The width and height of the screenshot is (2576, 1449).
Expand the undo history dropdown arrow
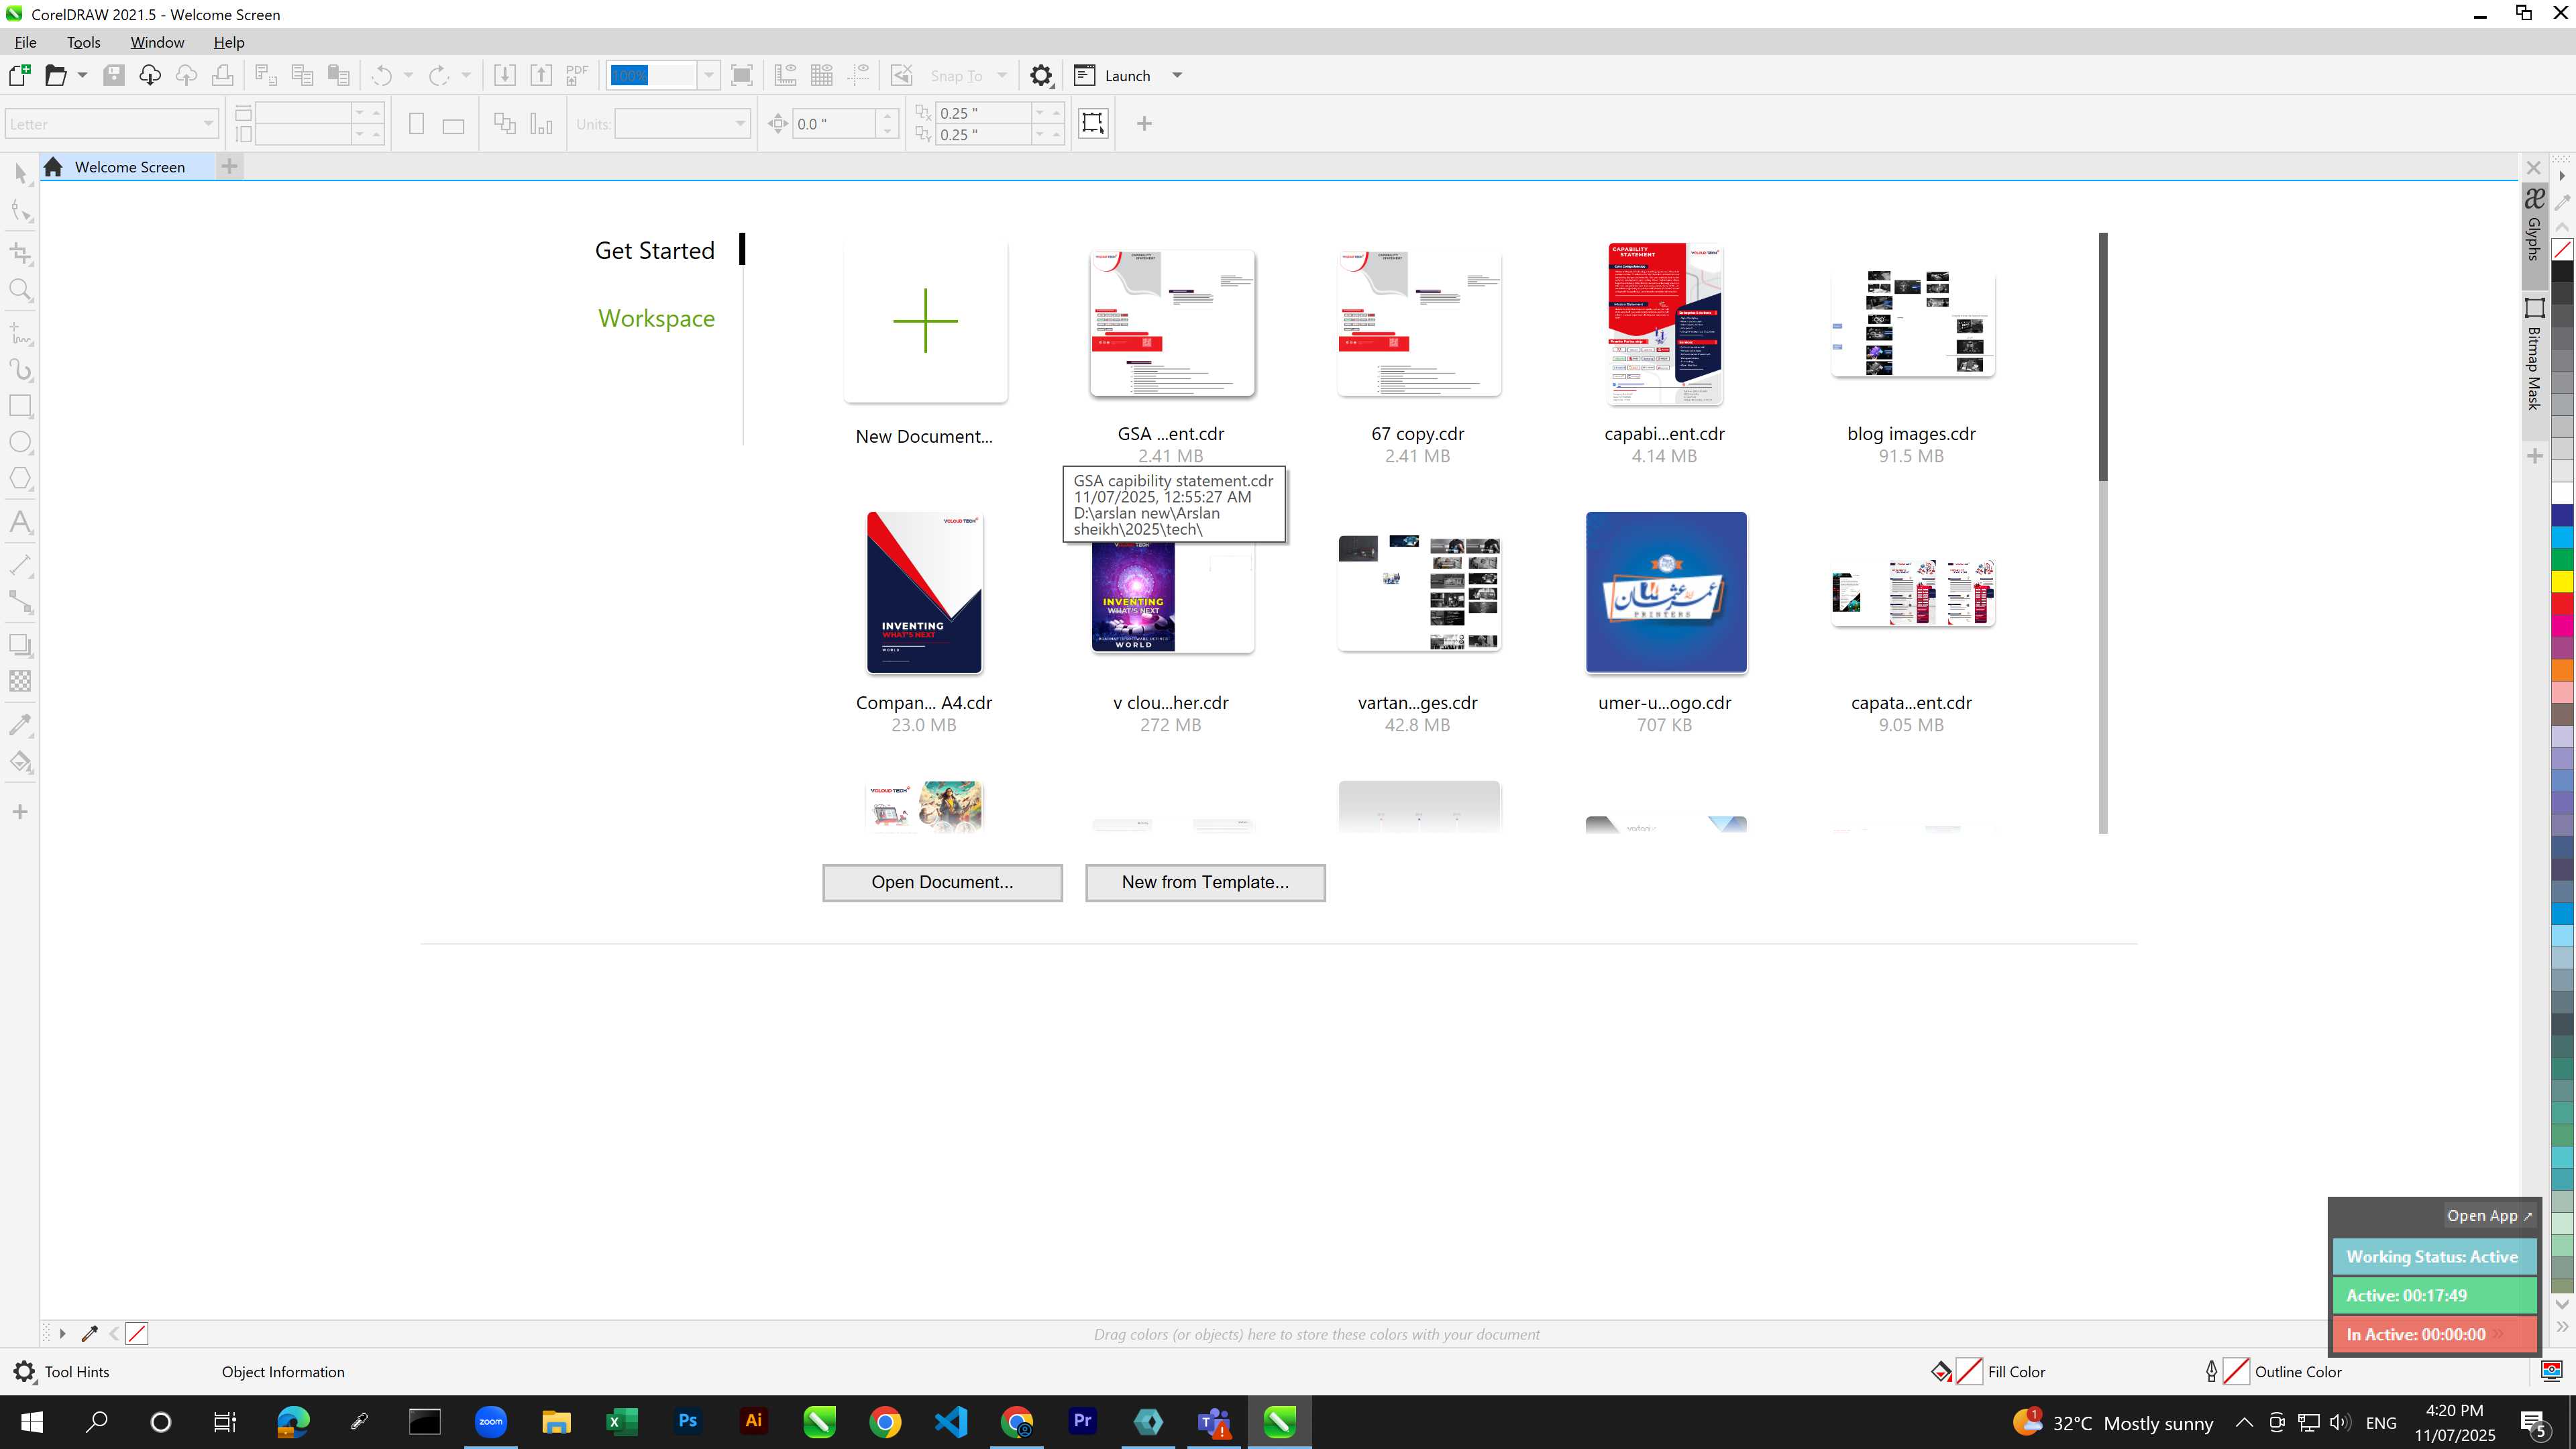(408, 75)
